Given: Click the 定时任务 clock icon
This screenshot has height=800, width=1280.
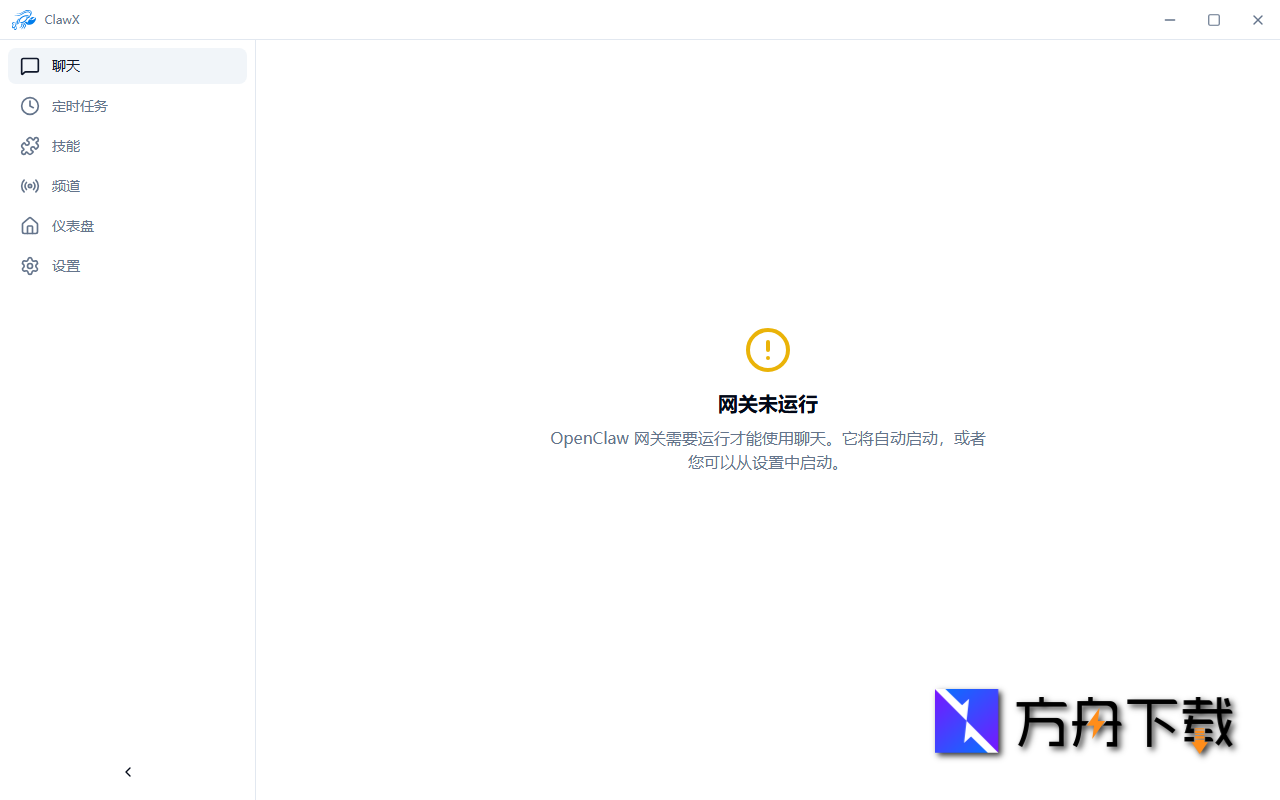Looking at the screenshot, I should [x=30, y=106].
